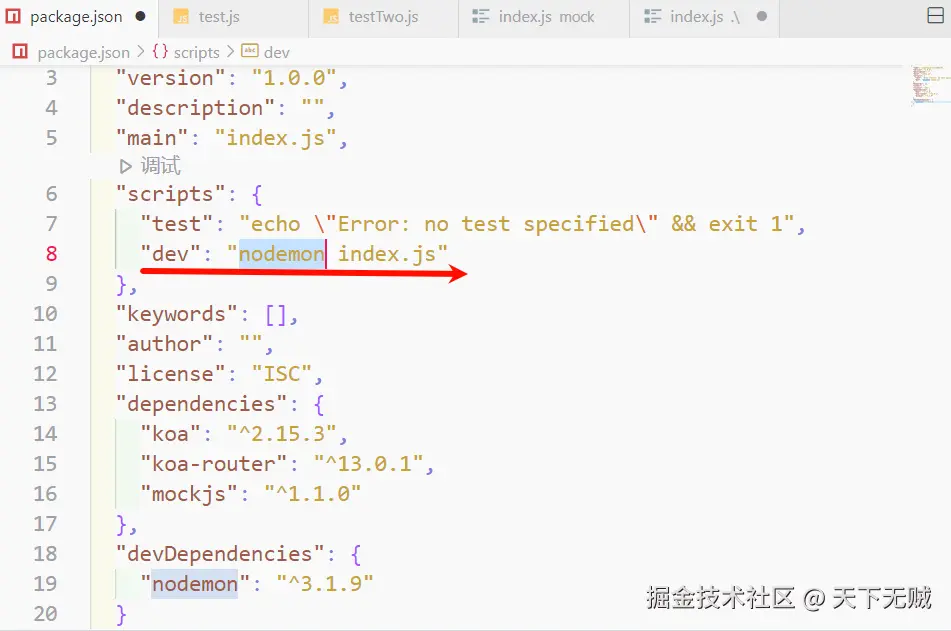The width and height of the screenshot is (951, 631).
Task: Click the "mockjs" dependency key
Action: (189, 494)
